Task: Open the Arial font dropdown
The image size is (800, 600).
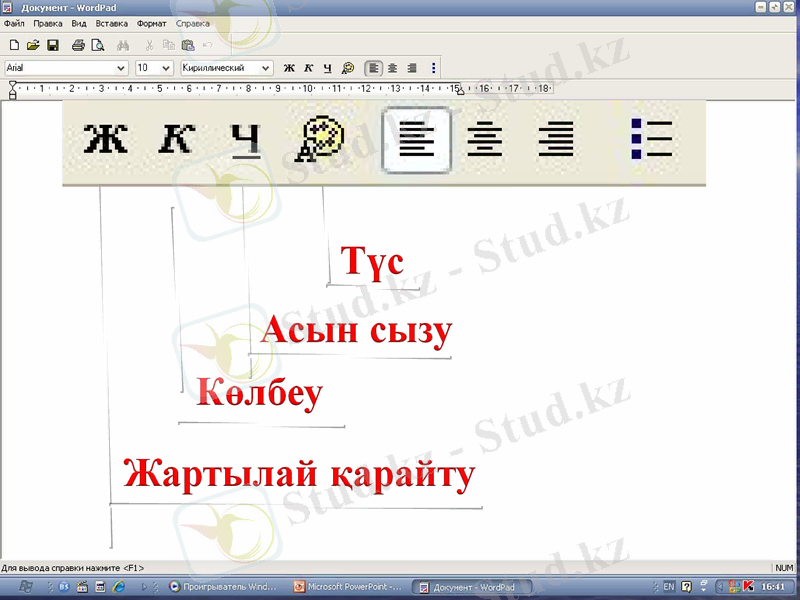Action: [x=123, y=67]
